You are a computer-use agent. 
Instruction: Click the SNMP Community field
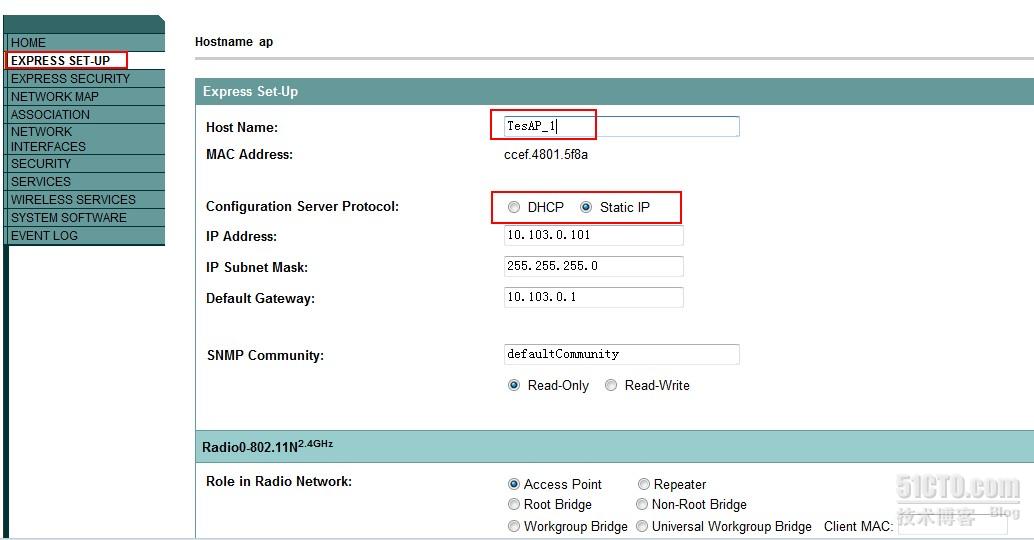click(621, 354)
